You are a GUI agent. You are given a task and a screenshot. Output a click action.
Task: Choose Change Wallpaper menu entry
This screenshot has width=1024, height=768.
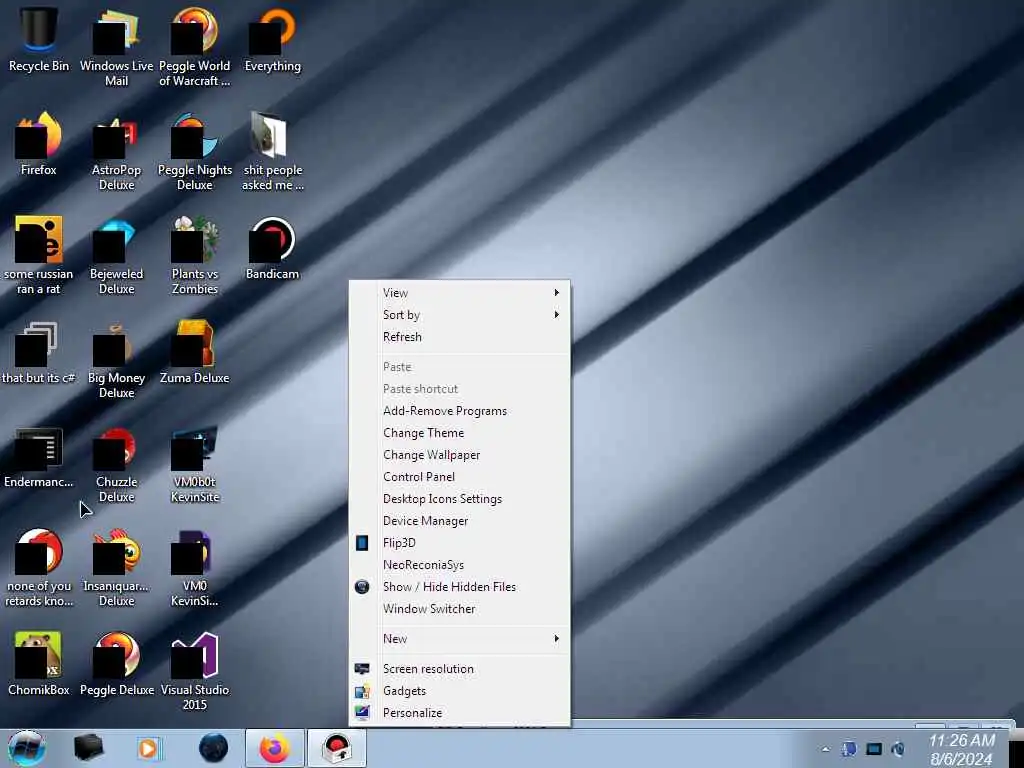pos(460,455)
